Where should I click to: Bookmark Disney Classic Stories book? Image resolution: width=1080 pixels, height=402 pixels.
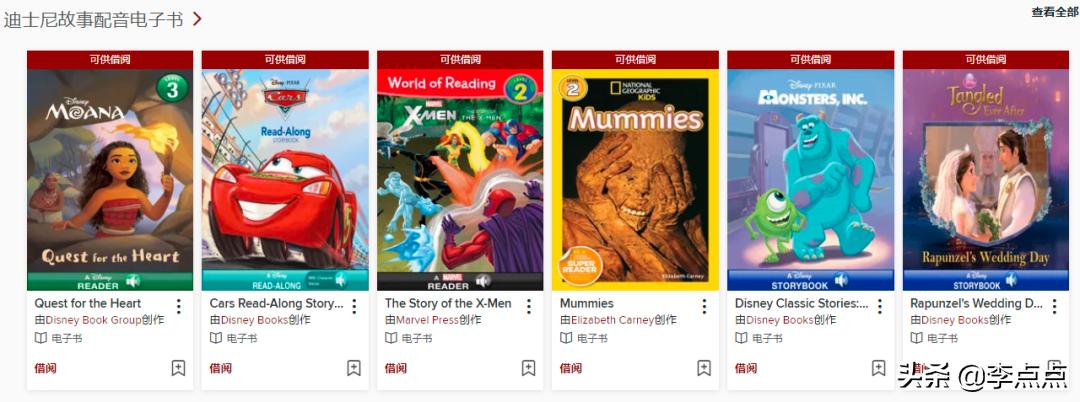(878, 368)
